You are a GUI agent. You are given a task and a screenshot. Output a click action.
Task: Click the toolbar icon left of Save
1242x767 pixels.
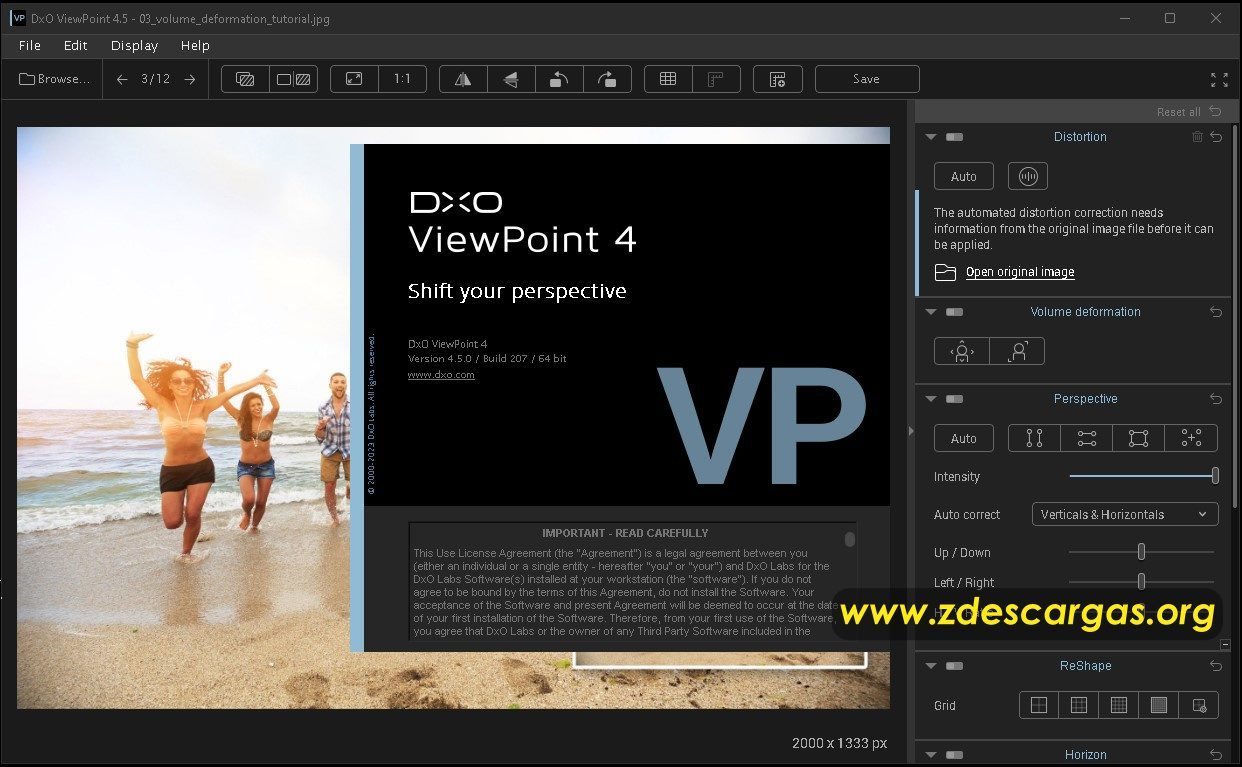tap(777, 79)
